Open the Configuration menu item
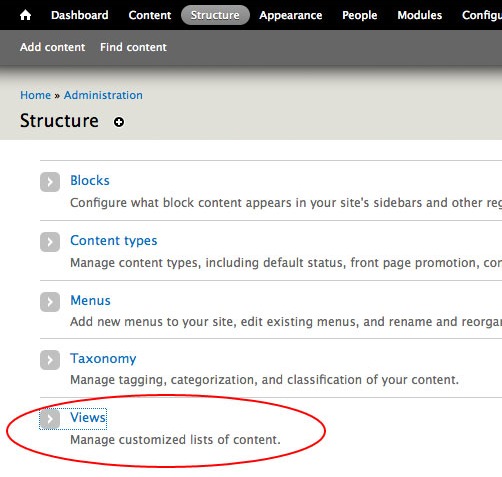Image resolution: width=502 pixels, height=477 pixels. coord(482,15)
